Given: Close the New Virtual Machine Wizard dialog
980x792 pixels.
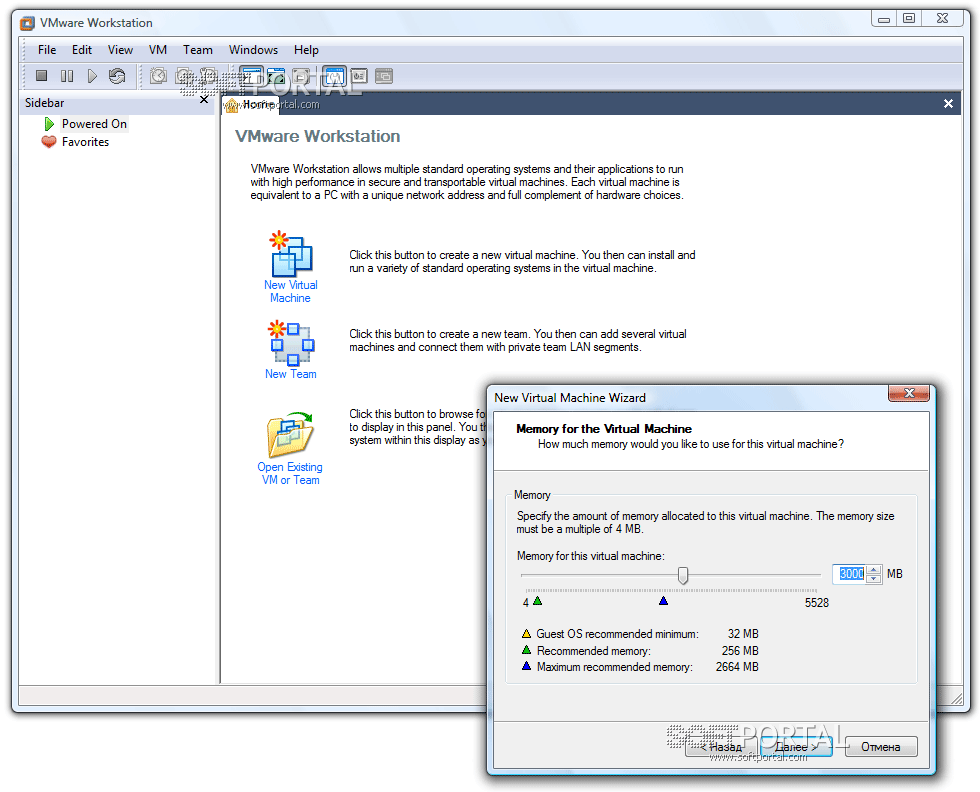Looking at the screenshot, I should 909,393.
